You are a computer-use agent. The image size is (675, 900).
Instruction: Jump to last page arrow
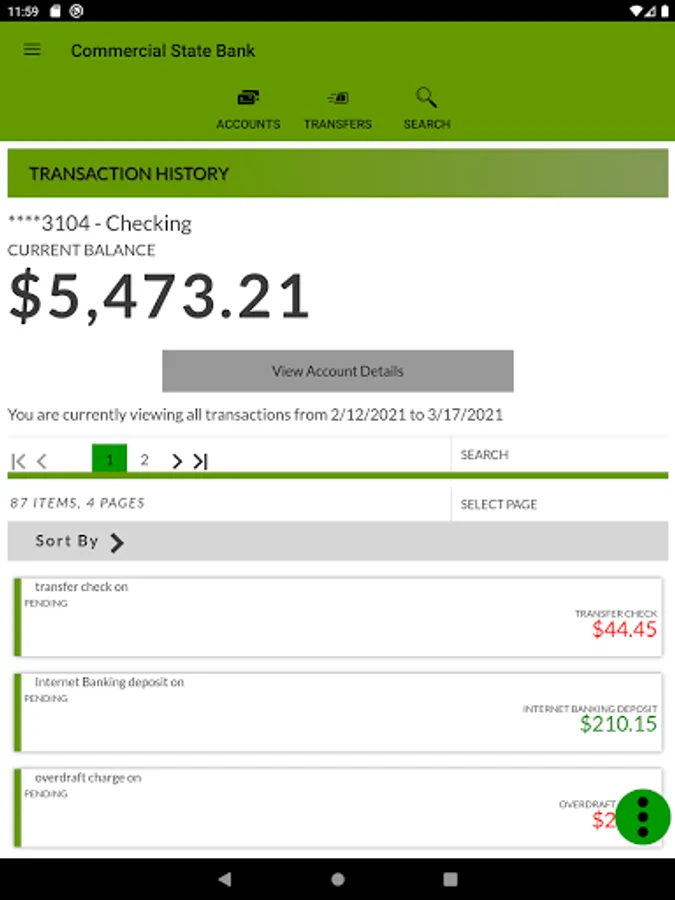(200, 461)
